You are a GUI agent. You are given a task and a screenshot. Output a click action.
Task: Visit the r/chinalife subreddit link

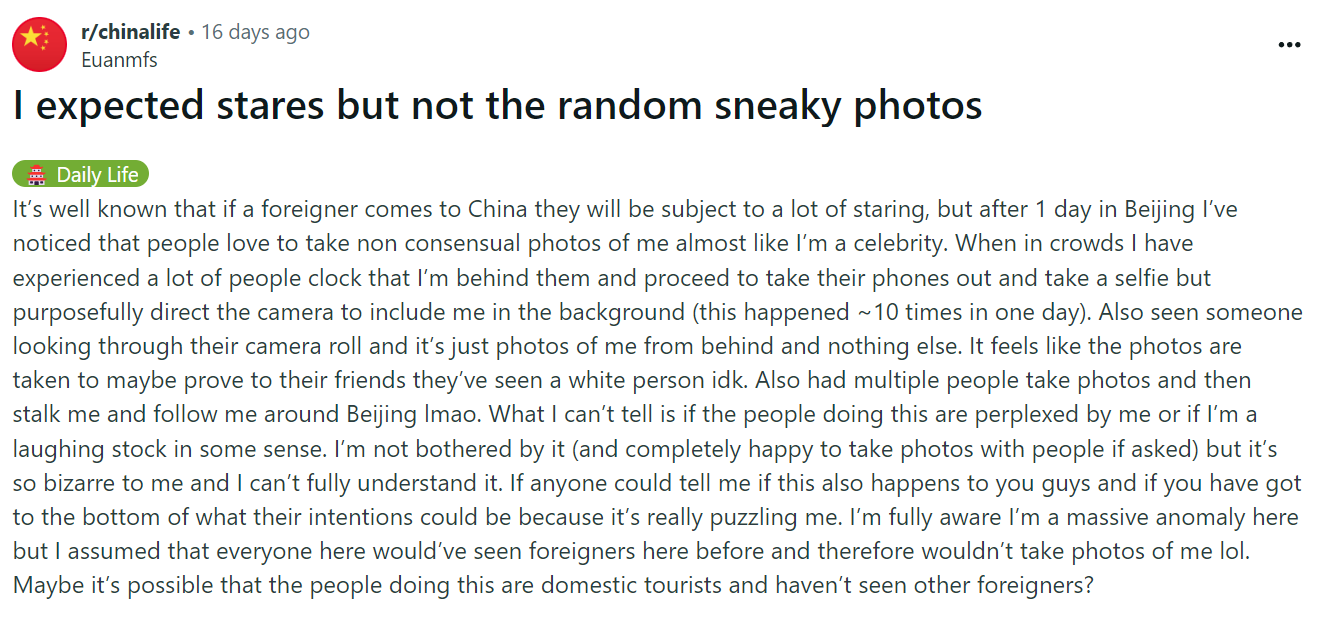click(130, 32)
